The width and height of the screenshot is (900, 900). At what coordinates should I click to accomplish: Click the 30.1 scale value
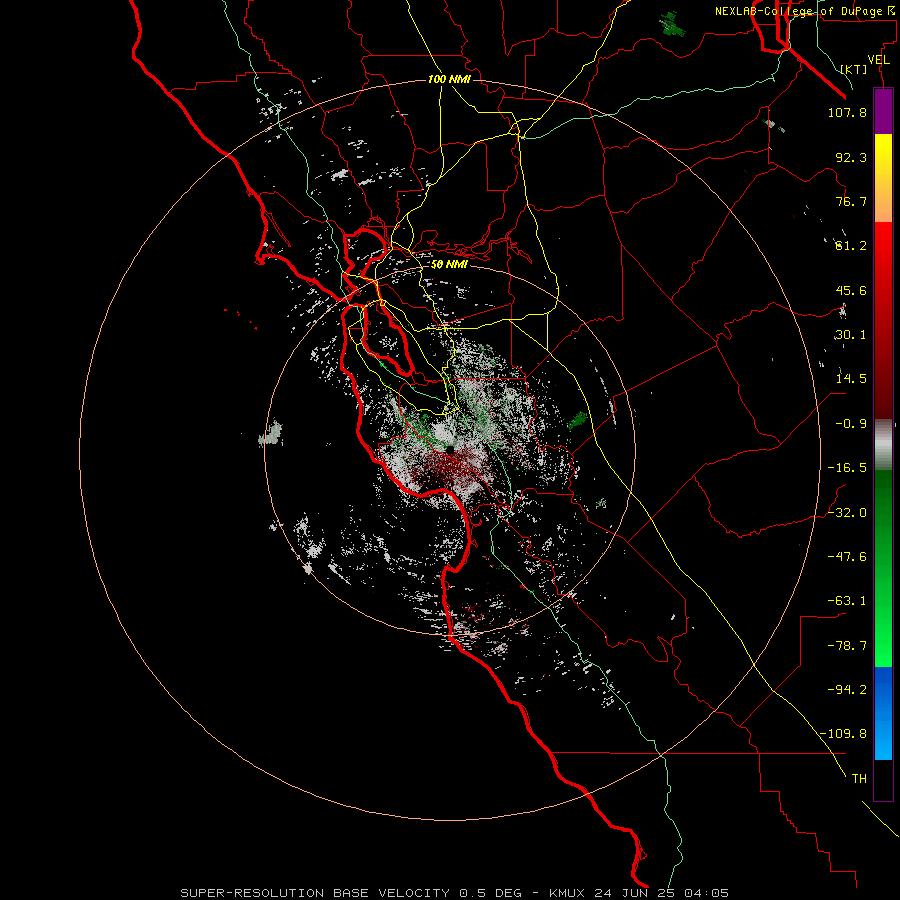point(851,335)
